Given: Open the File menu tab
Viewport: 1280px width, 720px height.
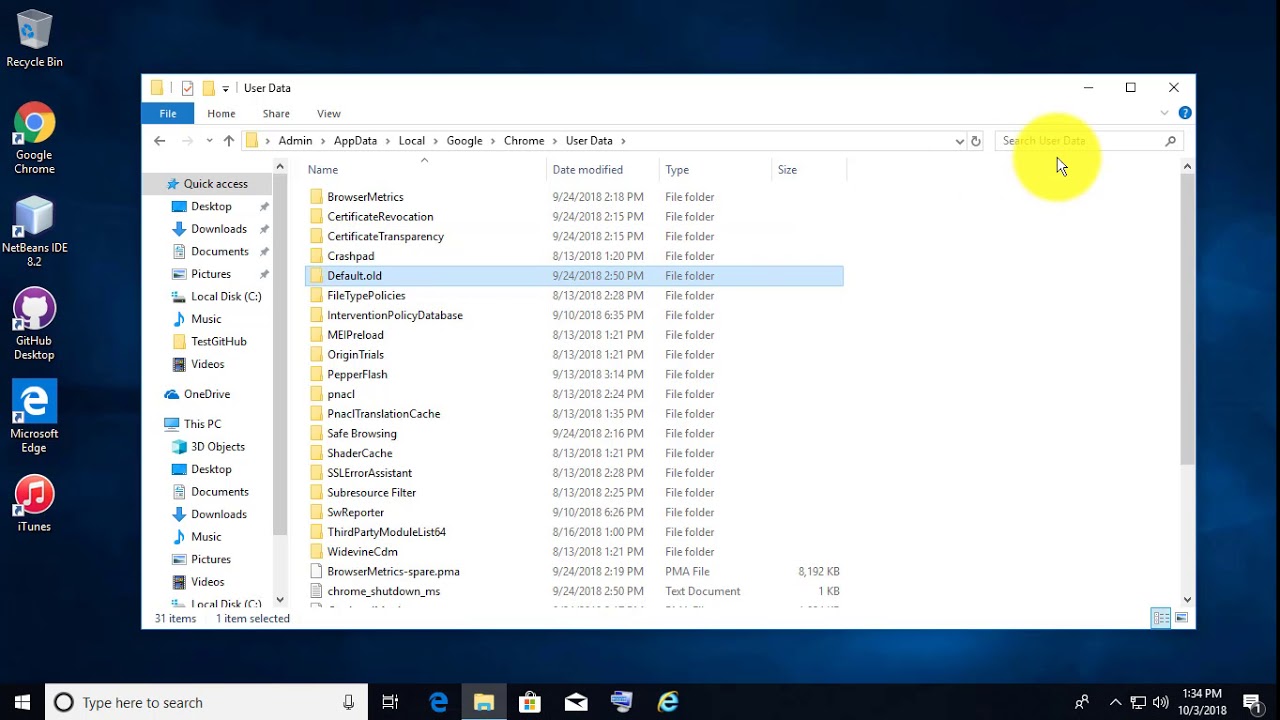Looking at the screenshot, I should click(x=168, y=114).
